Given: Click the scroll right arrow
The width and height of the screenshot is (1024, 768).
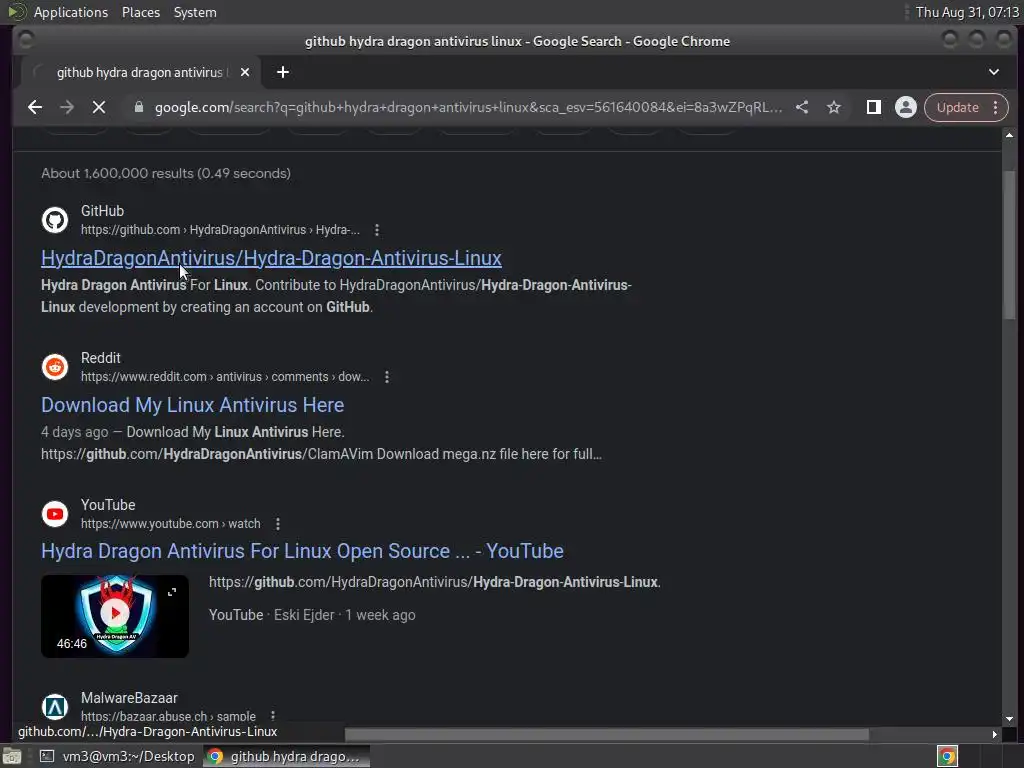Looking at the screenshot, I should 995,734.
